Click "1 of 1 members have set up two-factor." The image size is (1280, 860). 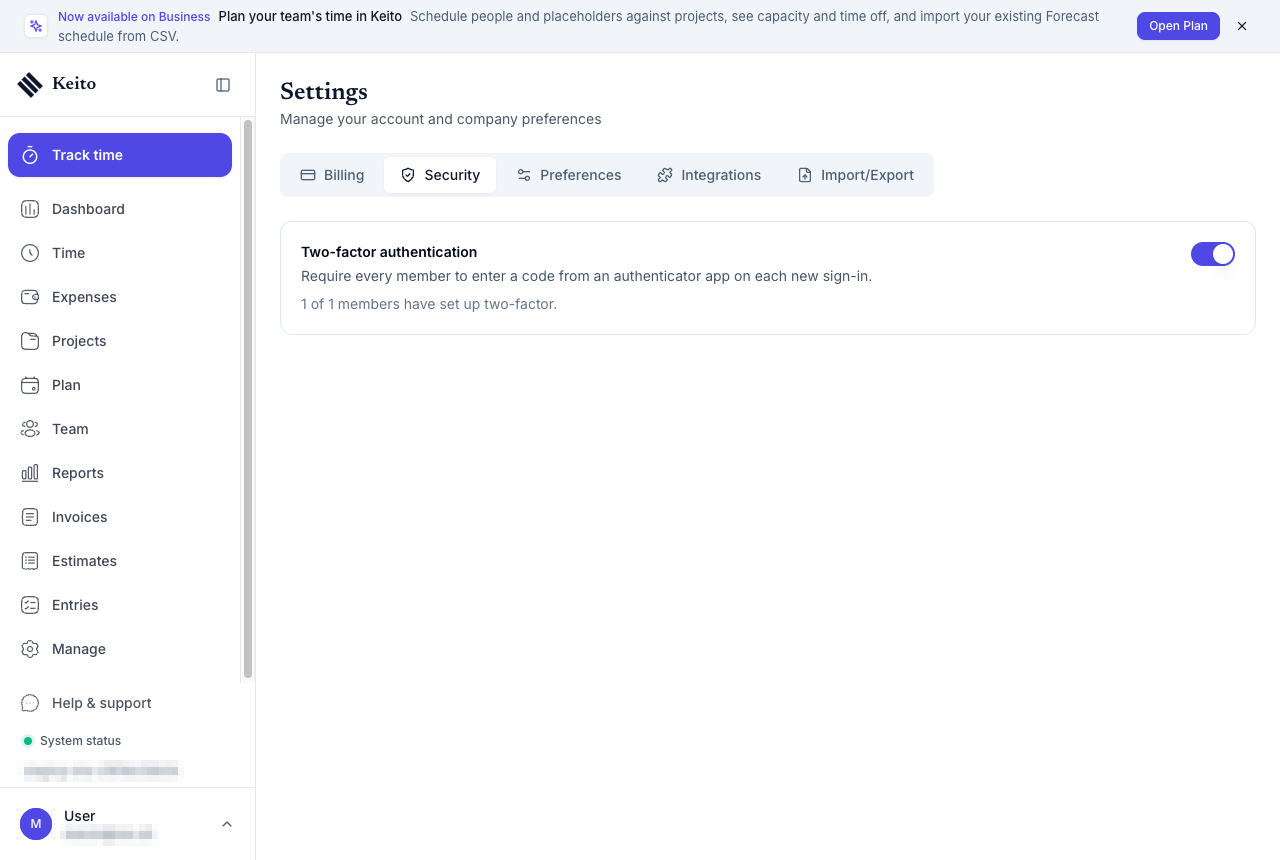pos(429,304)
